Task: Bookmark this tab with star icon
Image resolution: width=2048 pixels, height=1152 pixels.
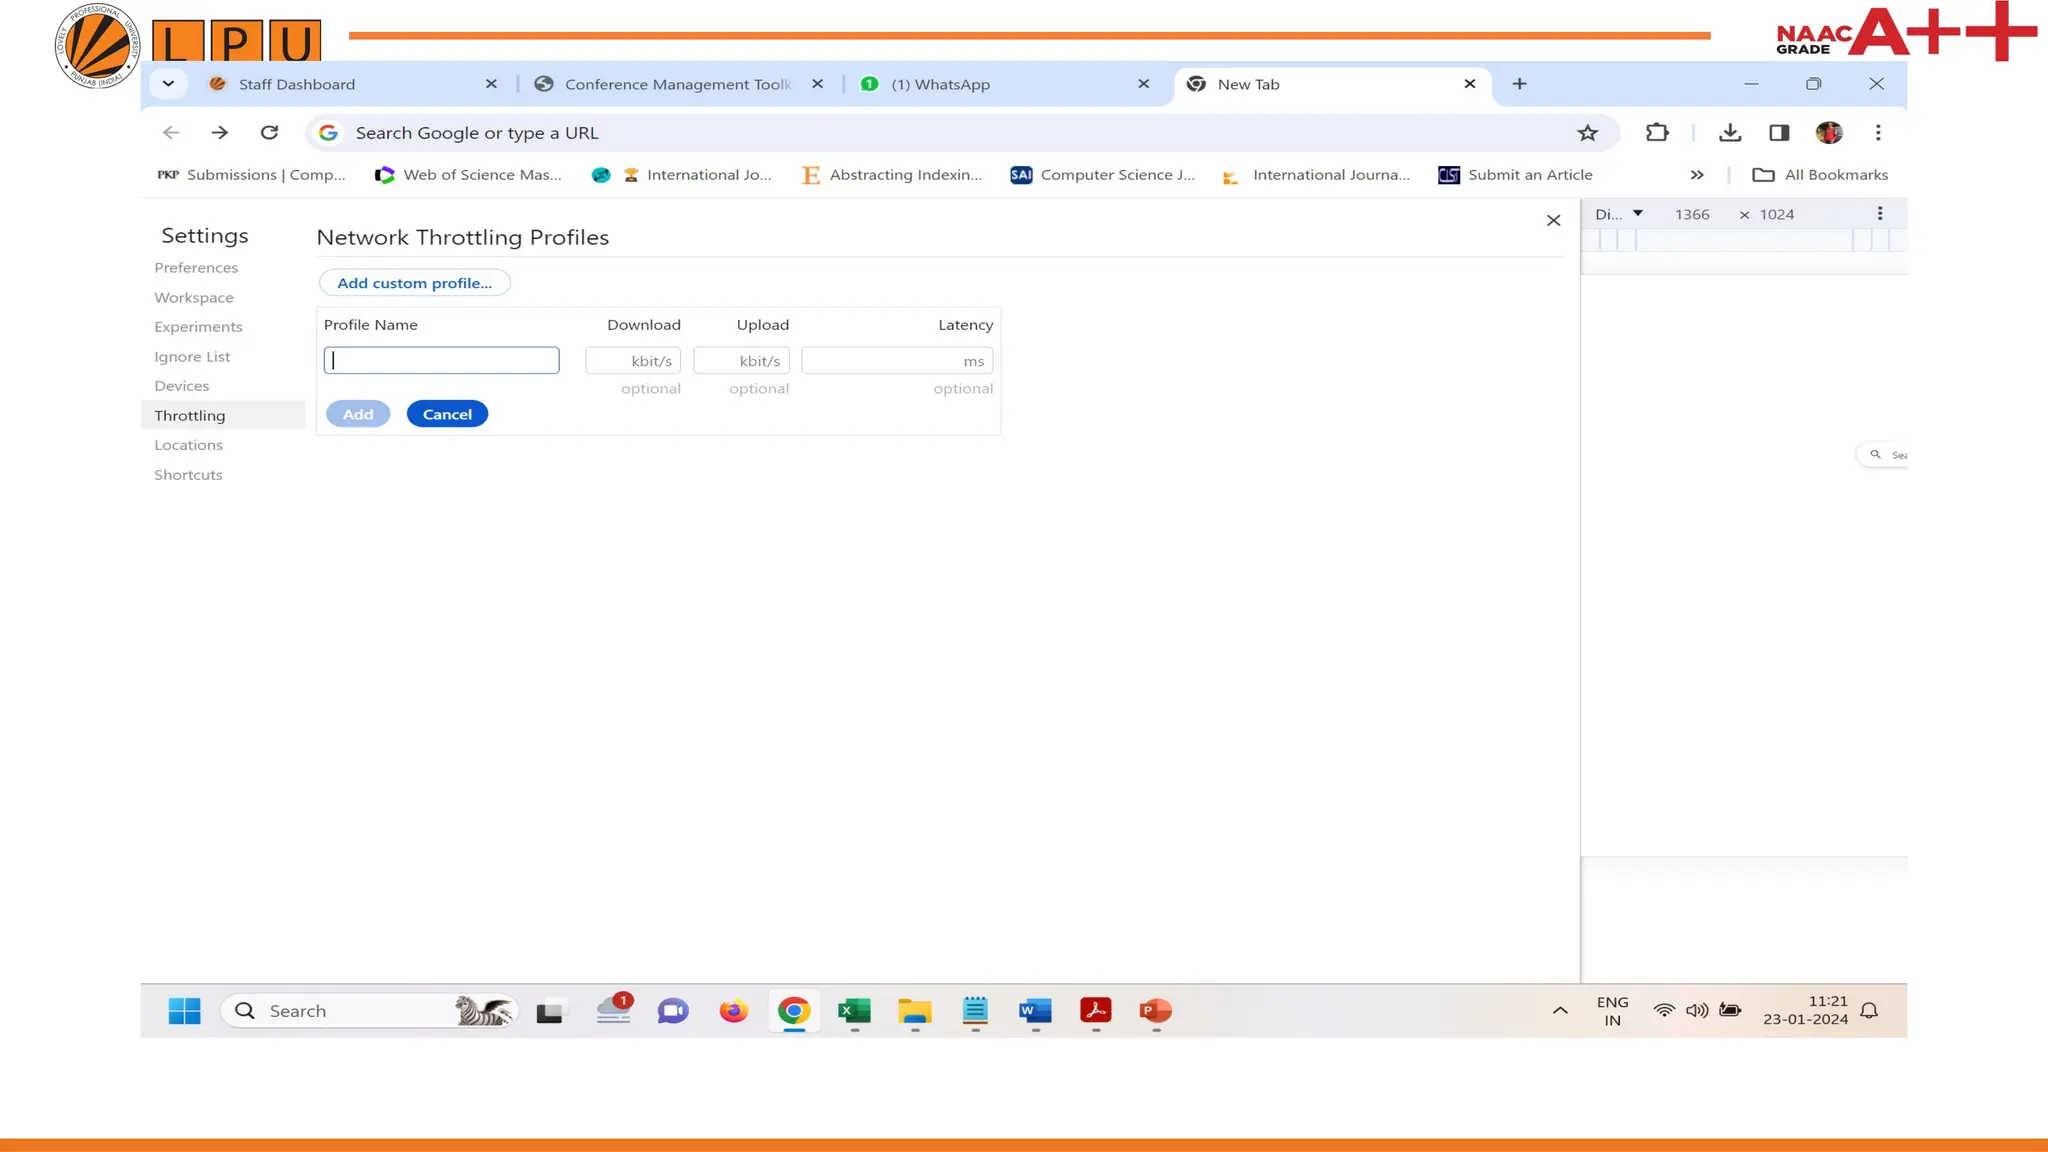Action: tap(1587, 133)
